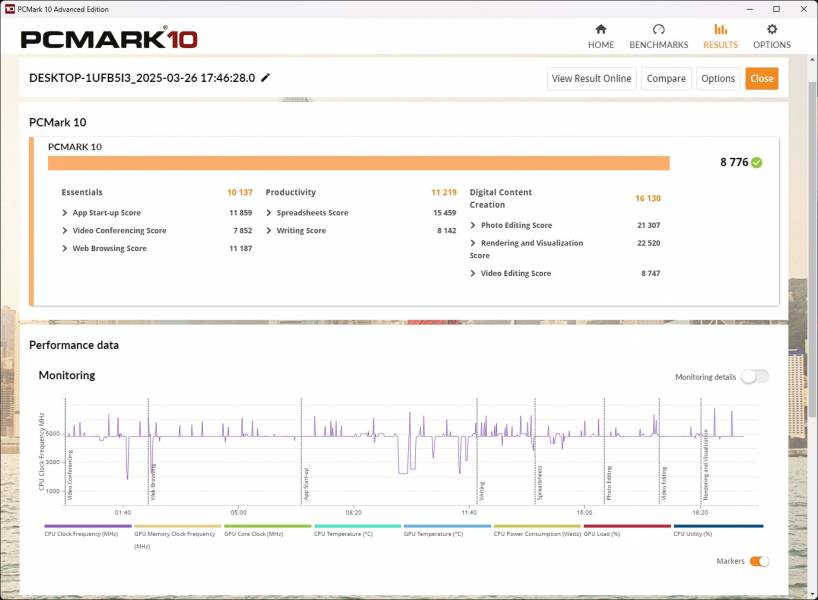Click the Writing score 8 142
Screen dimensions: 818x600
tap(447, 231)
